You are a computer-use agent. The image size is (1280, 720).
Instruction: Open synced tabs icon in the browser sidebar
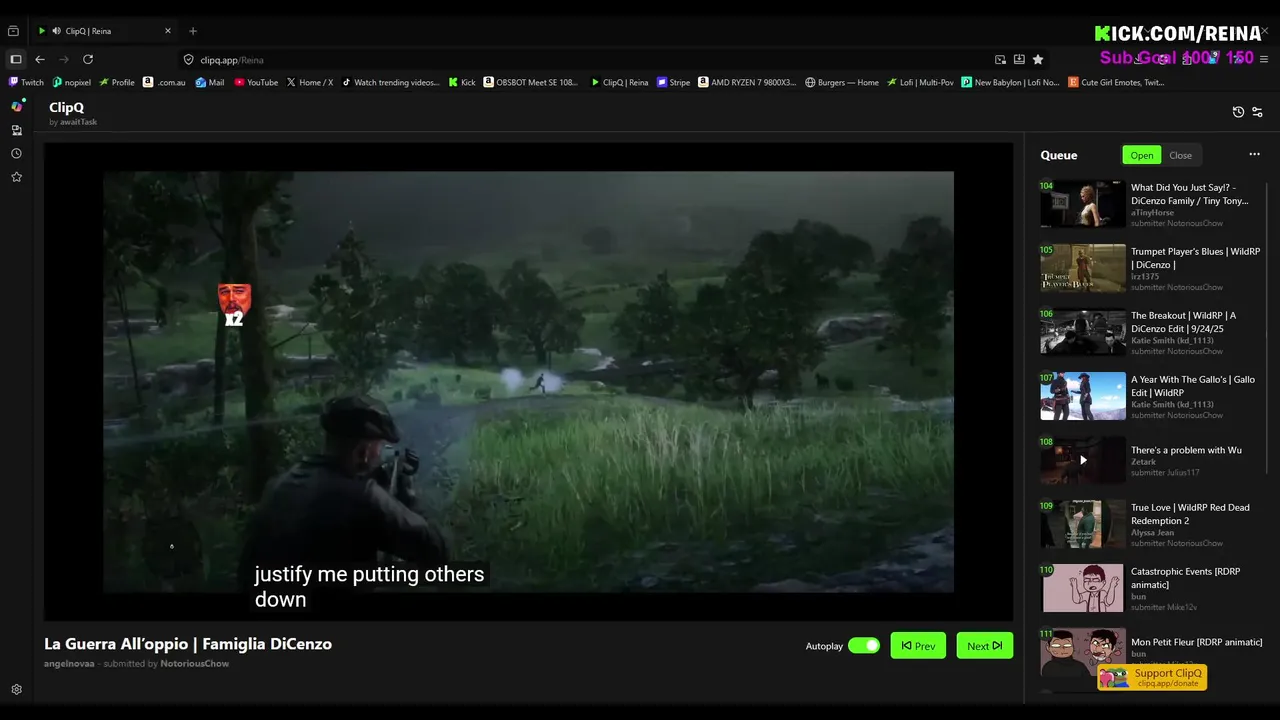[16, 130]
